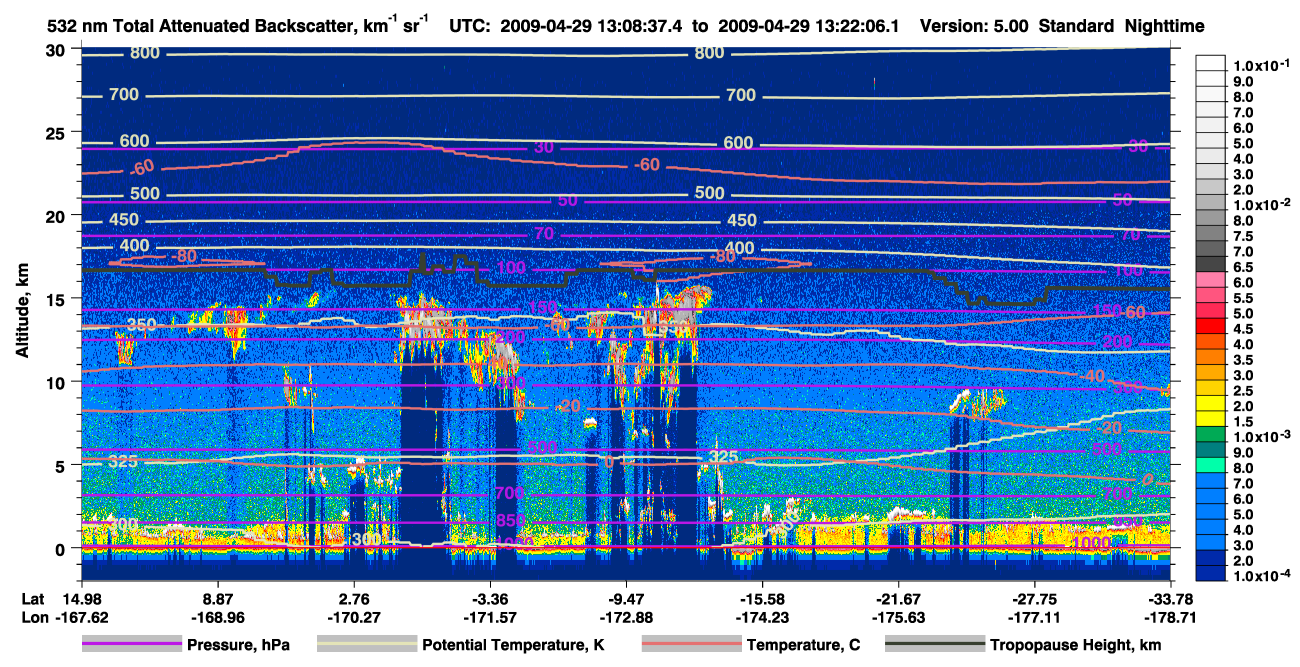Viewport: 1300px width, 667px height.
Task: Pick the red 4.5 colorbar swatch
Action: coord(1211,327)
